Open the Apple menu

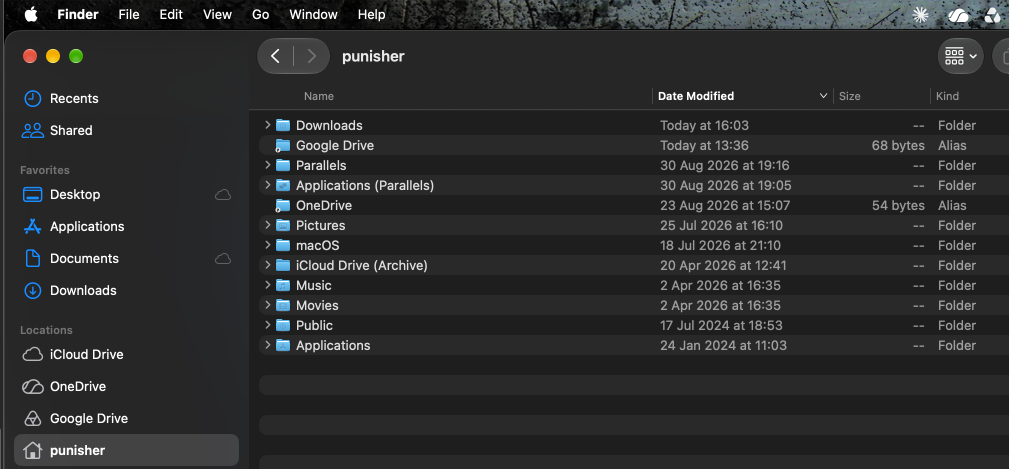(x=31, y=14)
